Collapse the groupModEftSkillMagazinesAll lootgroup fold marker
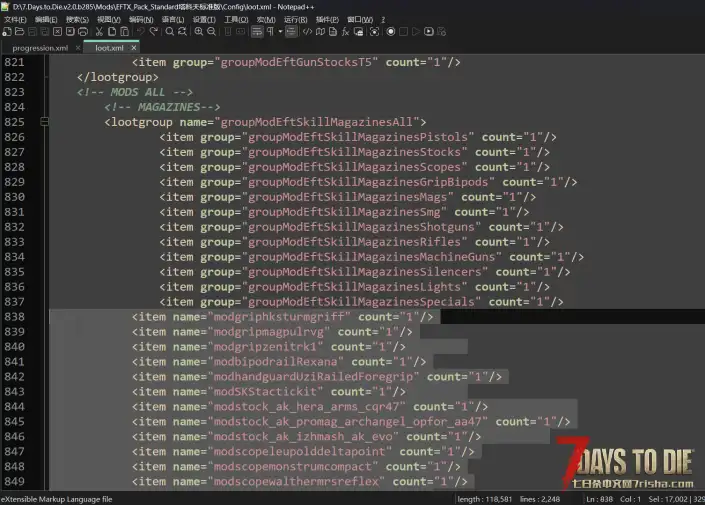Screen dimensions: 705x505 44,122
